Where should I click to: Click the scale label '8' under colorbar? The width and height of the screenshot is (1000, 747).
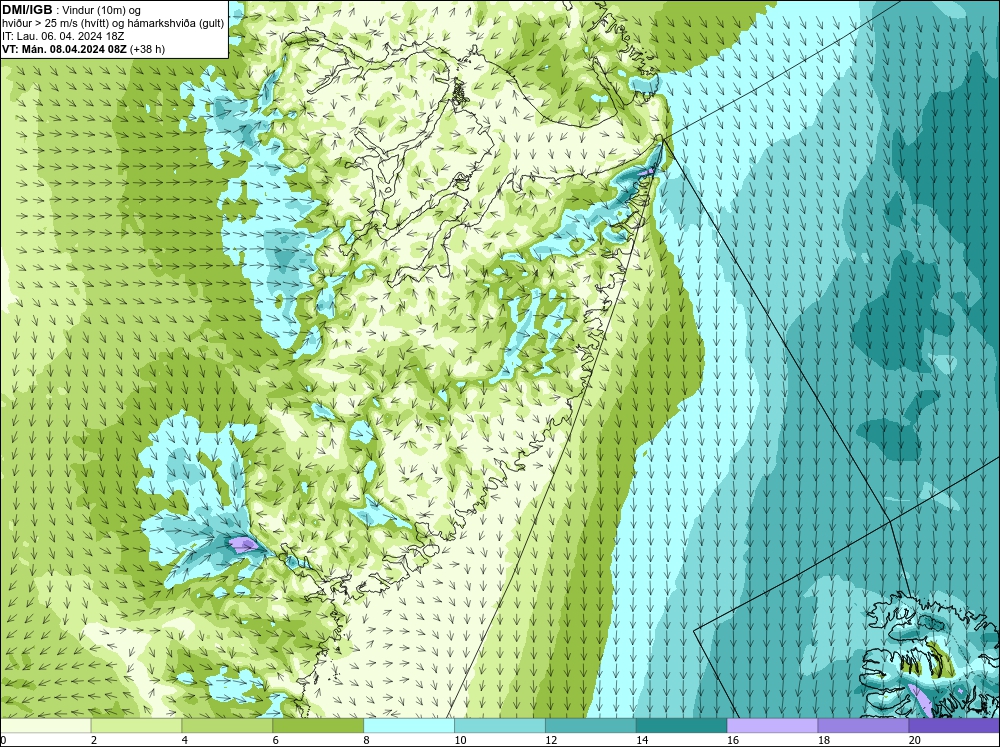pyautogui.click(x=367, y=740)
